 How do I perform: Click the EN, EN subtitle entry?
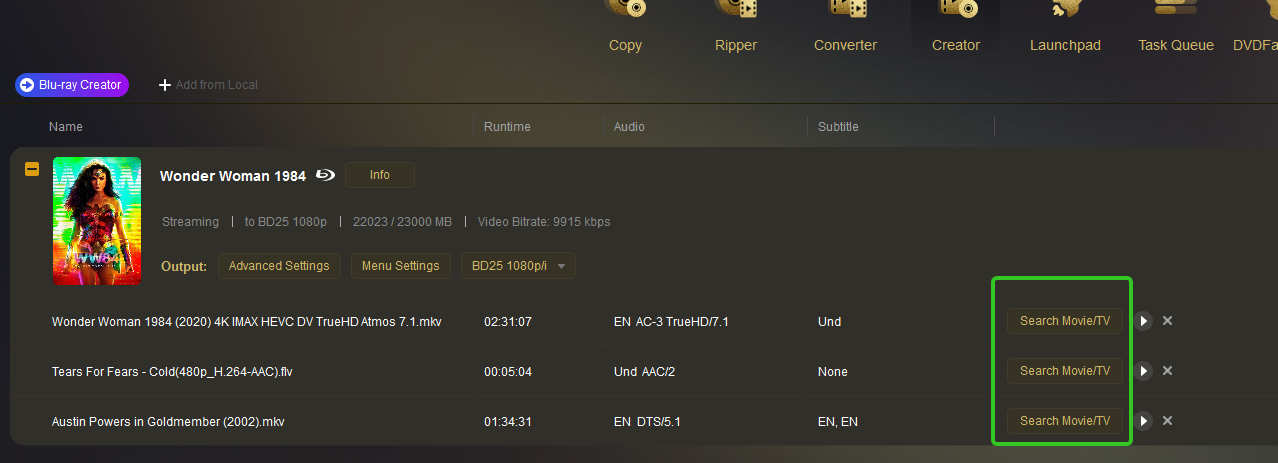tap(837, 422)
